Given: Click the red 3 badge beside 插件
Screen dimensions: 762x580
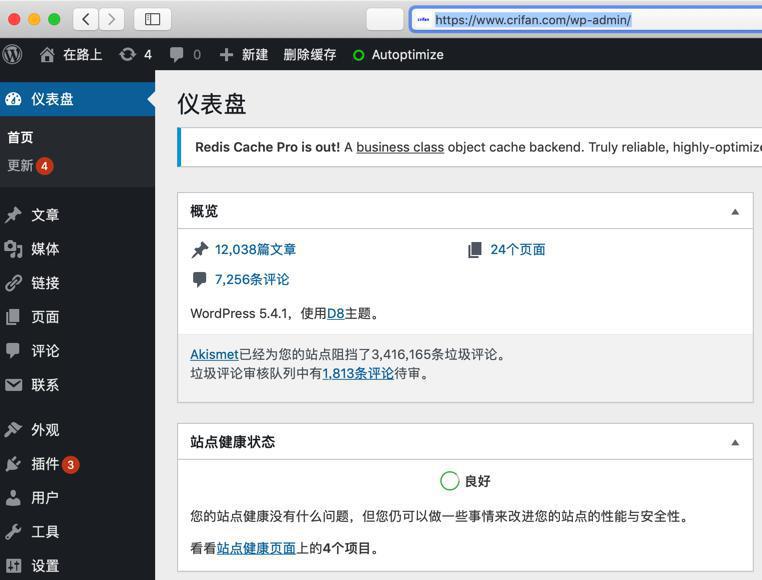Looking at the screenshot, I should [70, 465].
